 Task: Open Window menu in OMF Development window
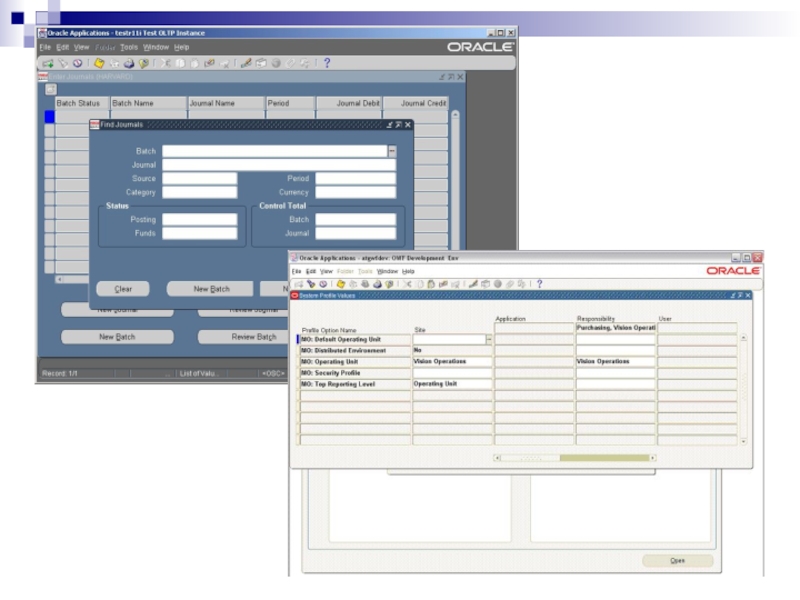tap(387, 271)
